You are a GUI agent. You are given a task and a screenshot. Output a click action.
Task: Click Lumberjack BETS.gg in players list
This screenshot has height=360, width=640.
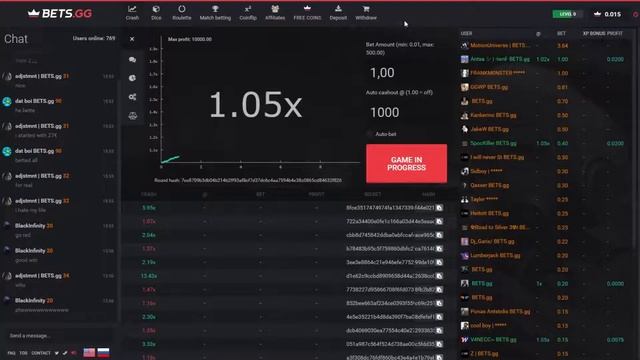495,256
